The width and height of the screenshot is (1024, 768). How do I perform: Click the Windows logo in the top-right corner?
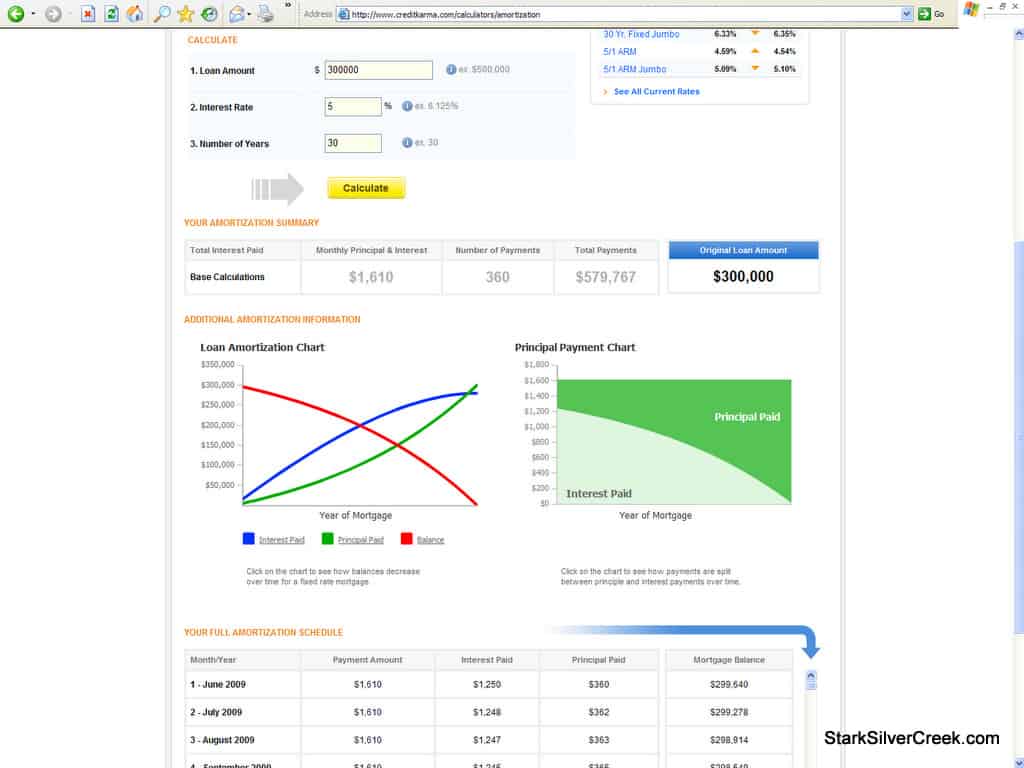969,11
